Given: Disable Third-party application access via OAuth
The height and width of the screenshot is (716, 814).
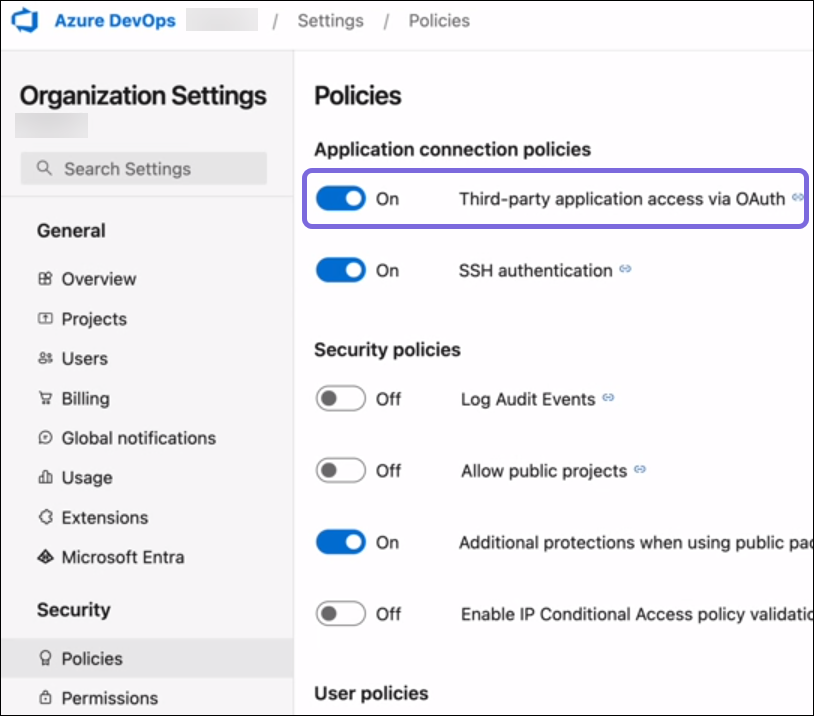Looking at the screenshot, I should coord(340,199).
